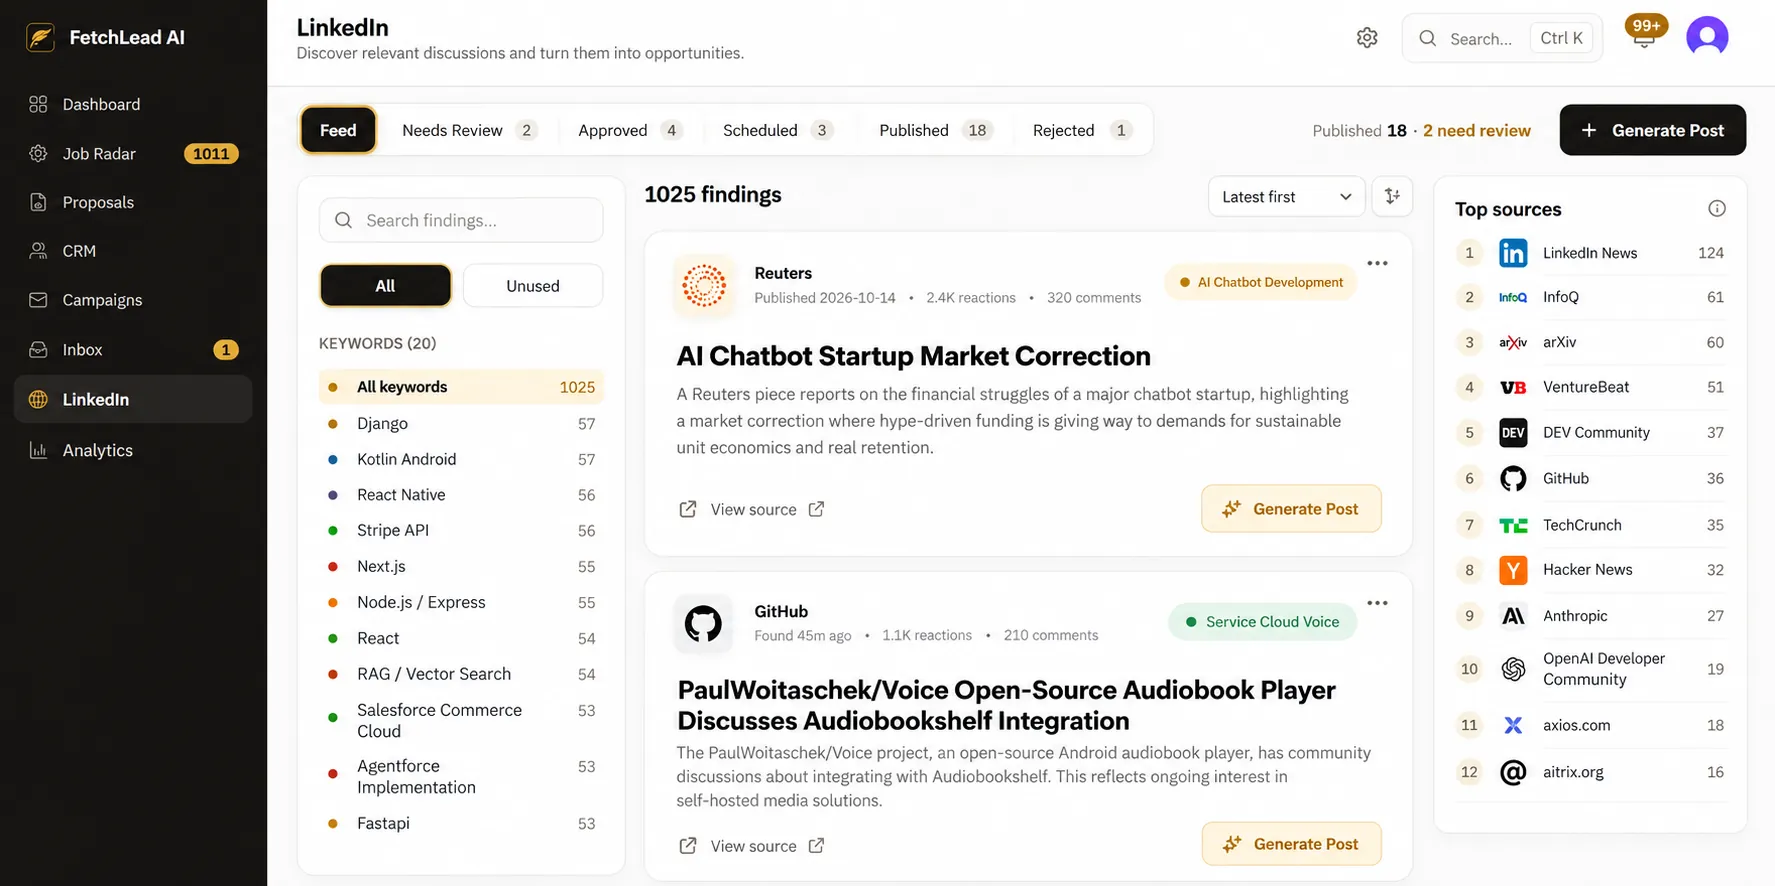Viewport: 1775px width, 886px height.
Task: Filter by Salesforce Commerce Cloud keyword
Action: pyautogui.click(x=461, y=720)
